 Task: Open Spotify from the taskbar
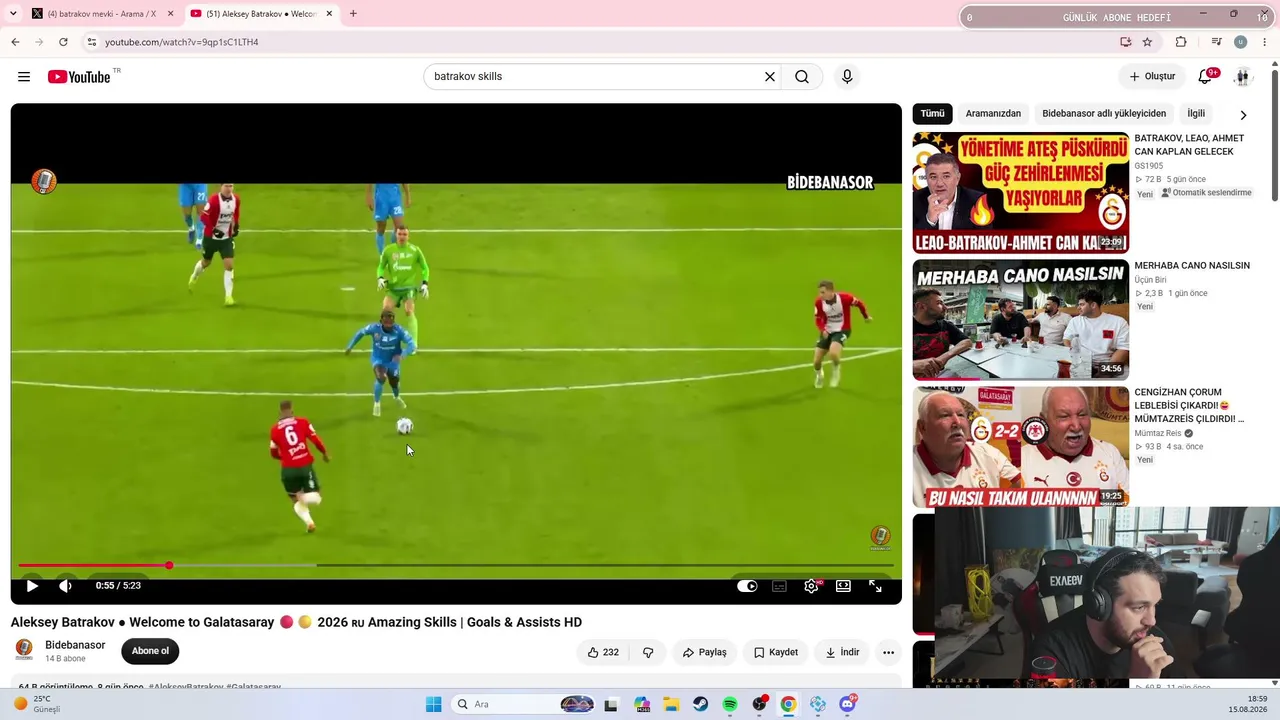[730, 704]
